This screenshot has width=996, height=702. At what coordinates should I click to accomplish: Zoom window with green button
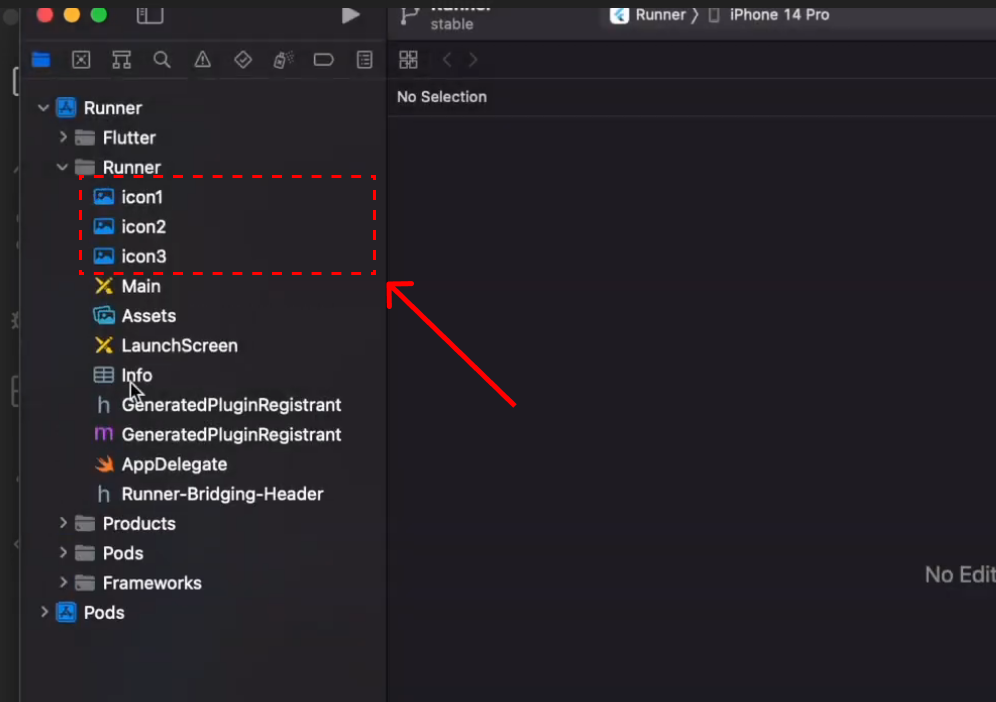pos(99,14)
